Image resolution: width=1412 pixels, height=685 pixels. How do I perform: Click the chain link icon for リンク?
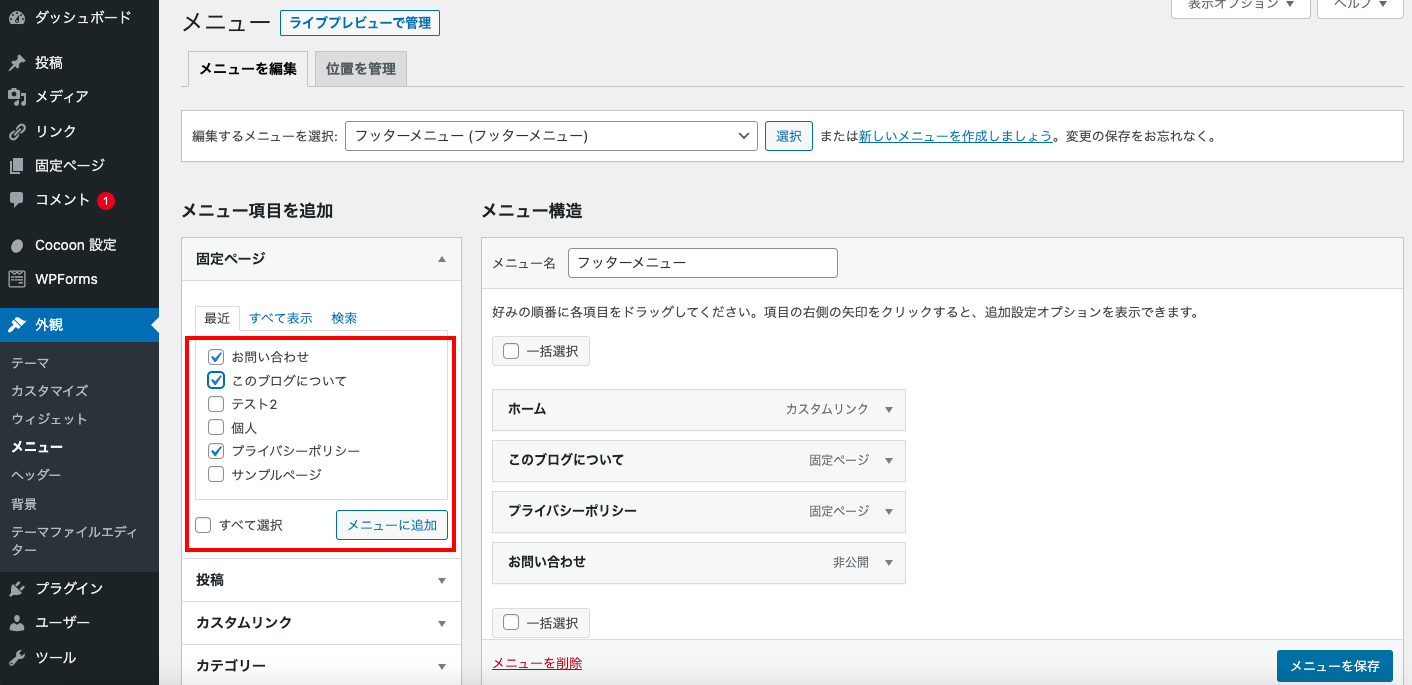[x=17, y=131]
